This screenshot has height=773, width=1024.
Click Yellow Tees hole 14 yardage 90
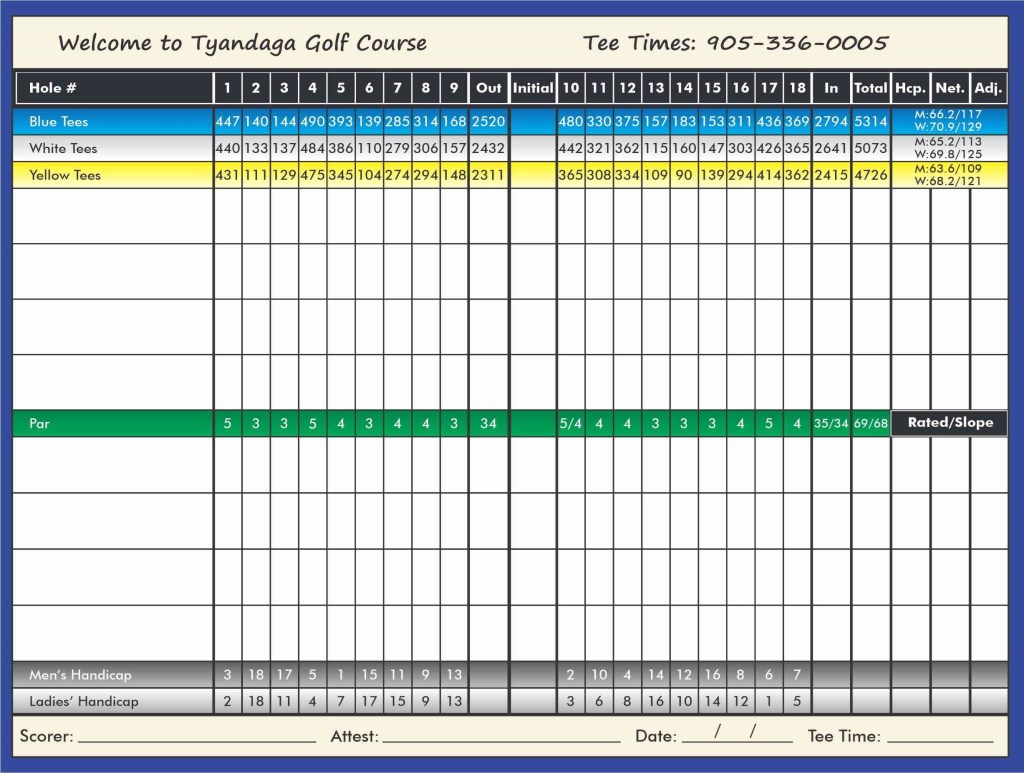coord(684,175)
